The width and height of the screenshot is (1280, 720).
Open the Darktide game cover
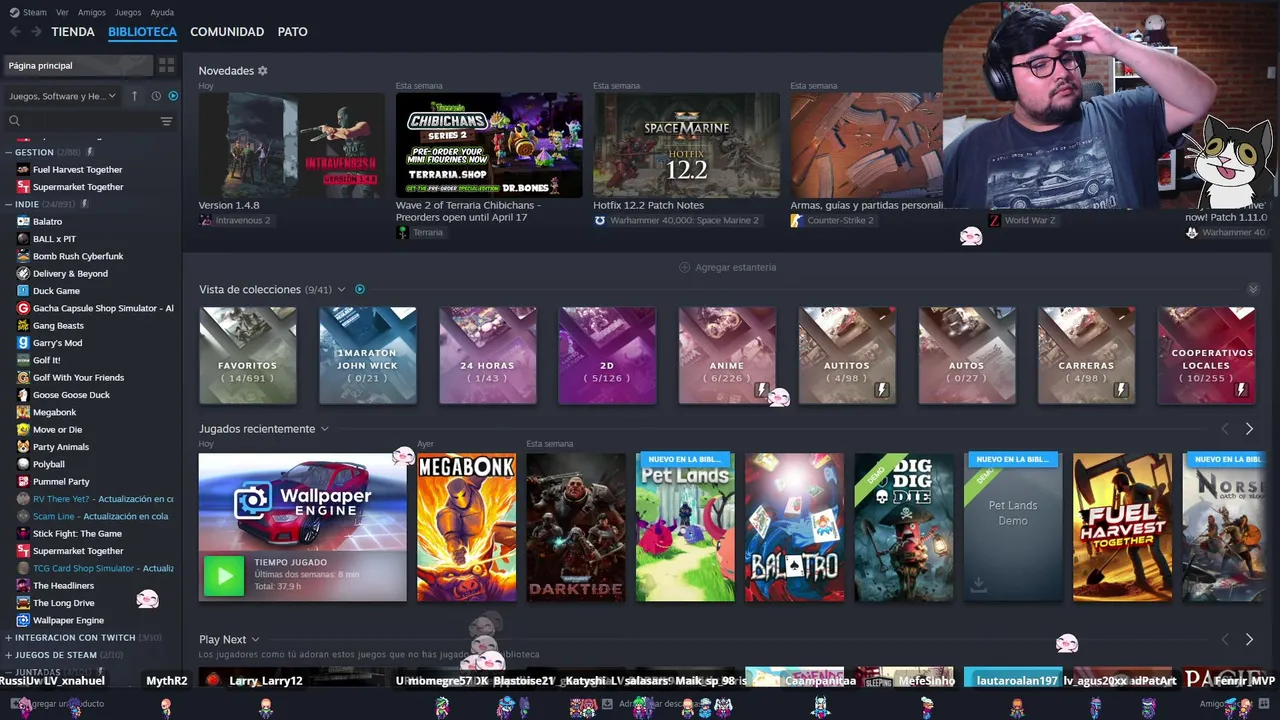576,527
